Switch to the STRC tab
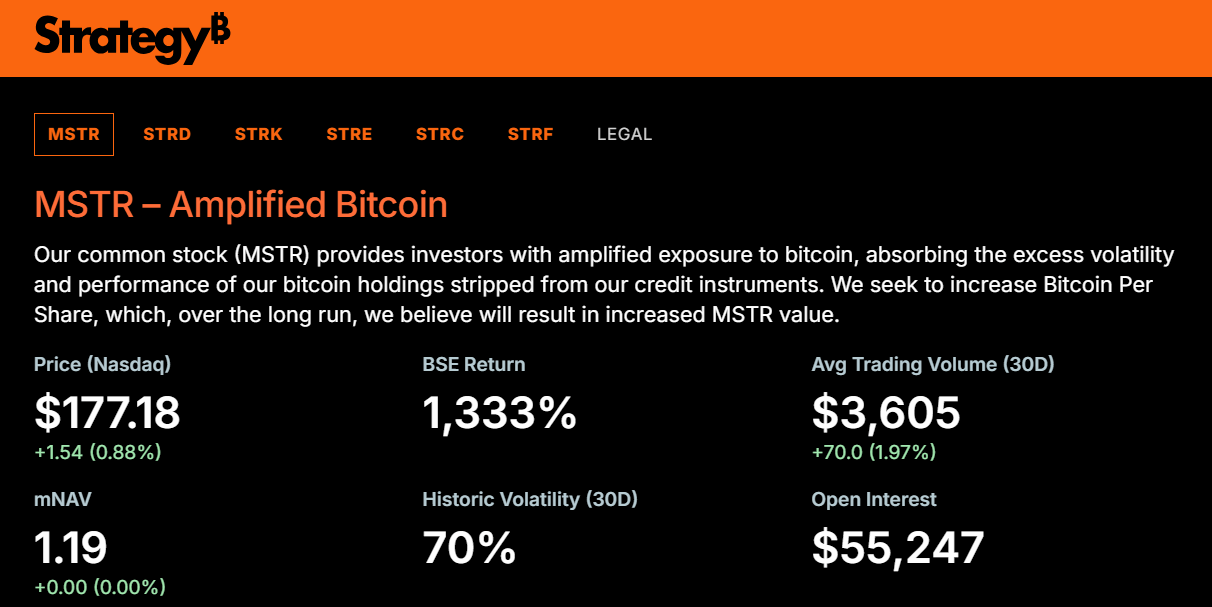Image resolution: width=1212 pixels, height=607 pixels. coord(440,134)
